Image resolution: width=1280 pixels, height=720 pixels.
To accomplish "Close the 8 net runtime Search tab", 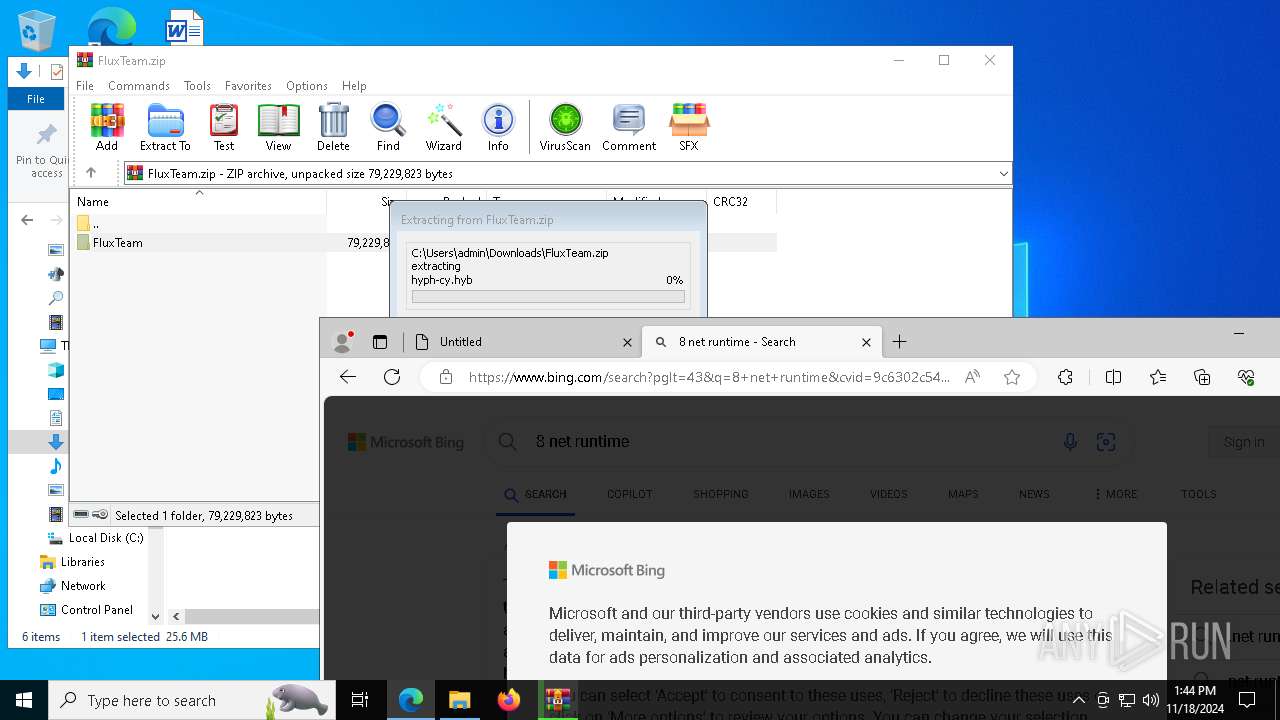I will 866,342.
